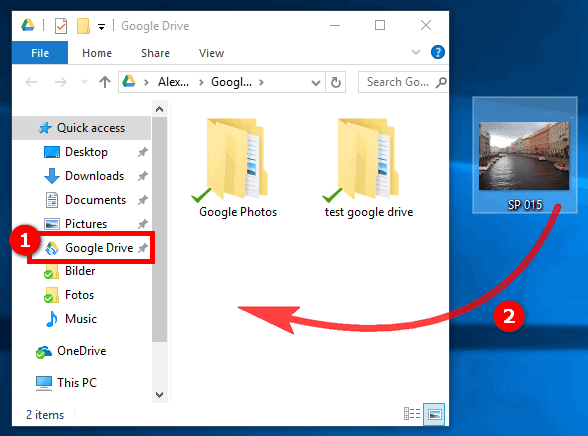Switch to the Share ribbon tab
The height and width of the screenshot is (436, 588).
click(x=155, y=53)
